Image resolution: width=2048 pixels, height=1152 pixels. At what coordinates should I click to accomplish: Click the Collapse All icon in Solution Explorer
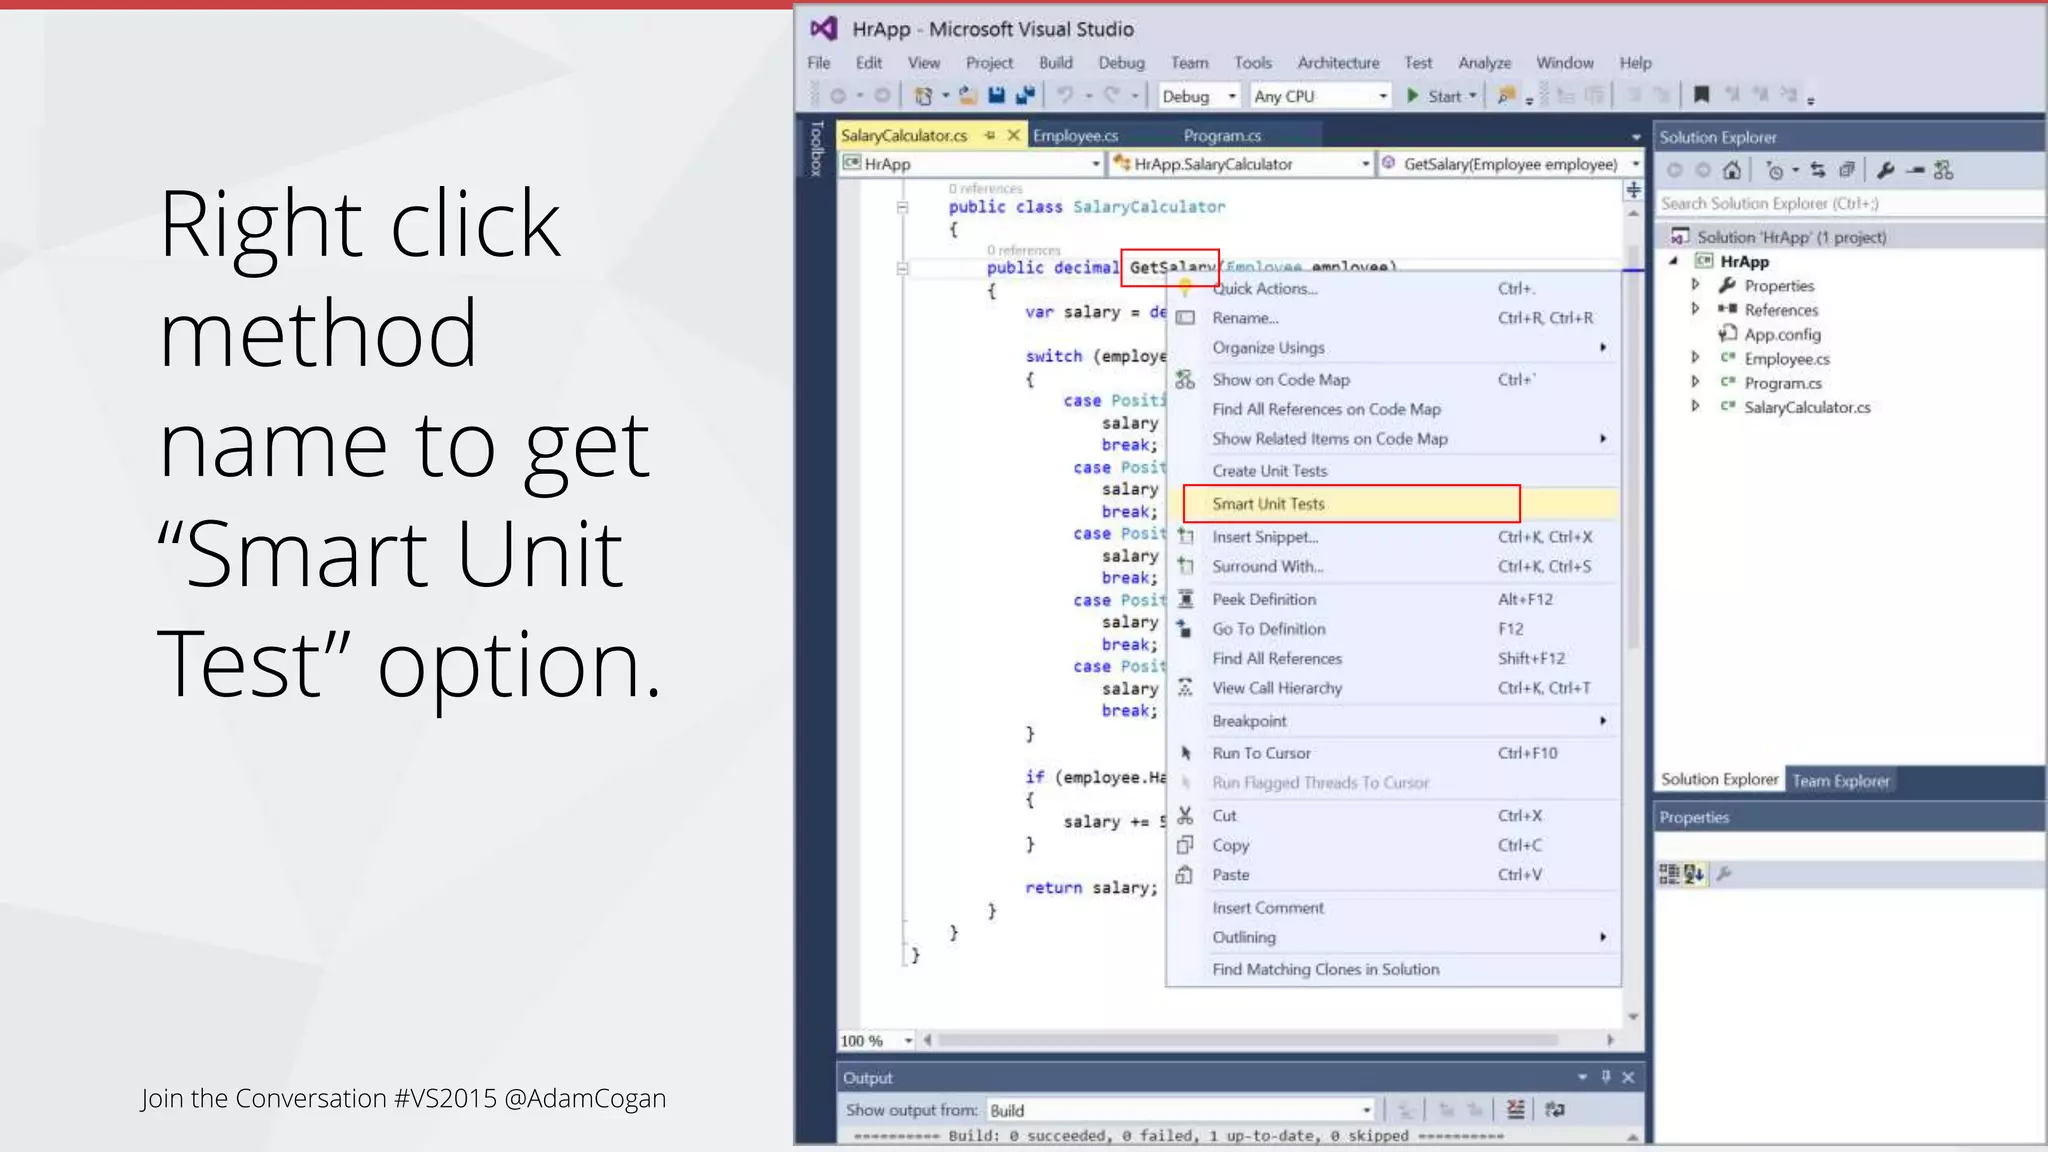pyautogui.click(x=1847, y=170)
